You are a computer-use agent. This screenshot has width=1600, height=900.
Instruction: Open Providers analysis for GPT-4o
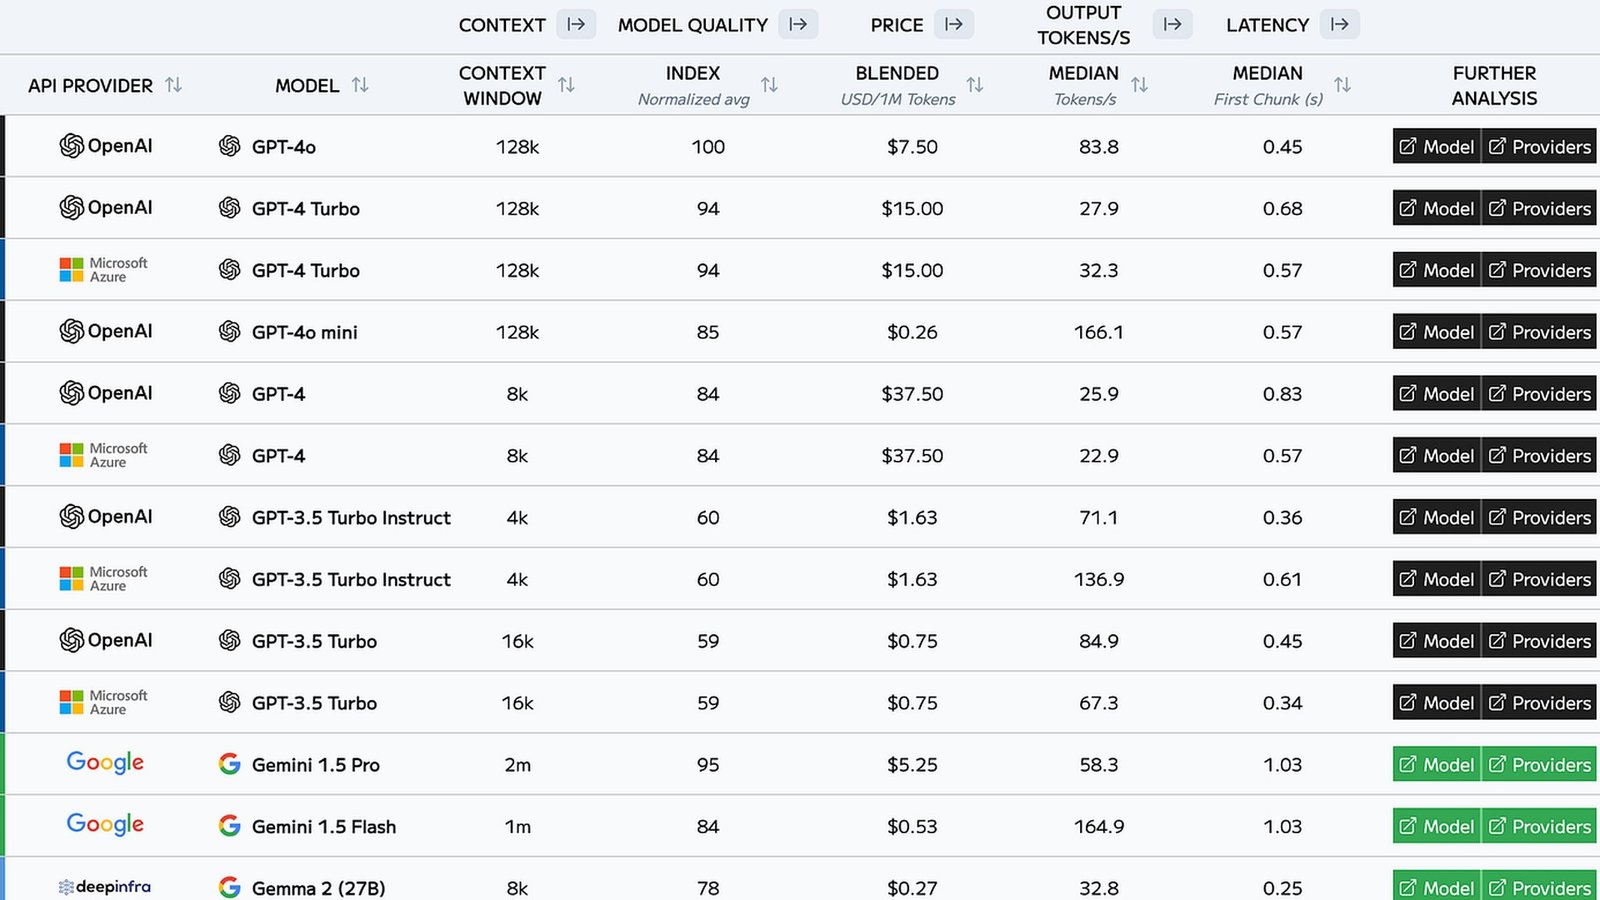(x=1539, y=146)
